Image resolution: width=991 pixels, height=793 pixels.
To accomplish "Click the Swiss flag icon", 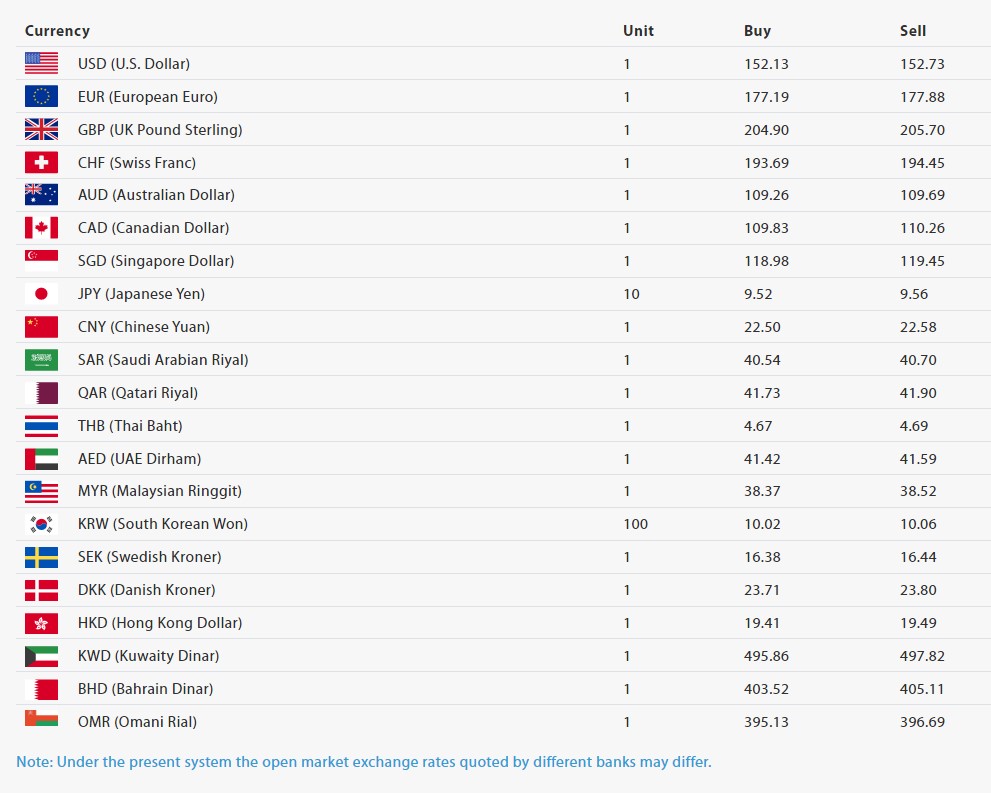I will (41, 162).
